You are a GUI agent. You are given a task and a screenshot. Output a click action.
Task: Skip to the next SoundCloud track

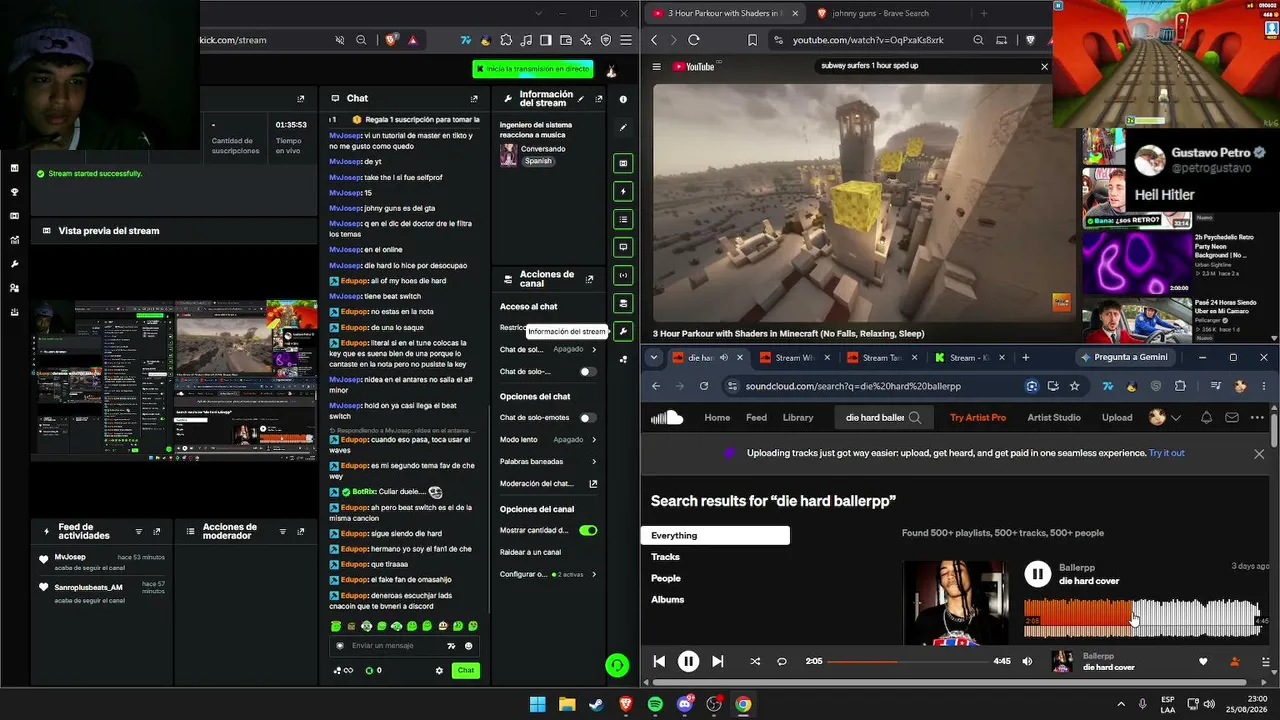[x=718, y=661]
